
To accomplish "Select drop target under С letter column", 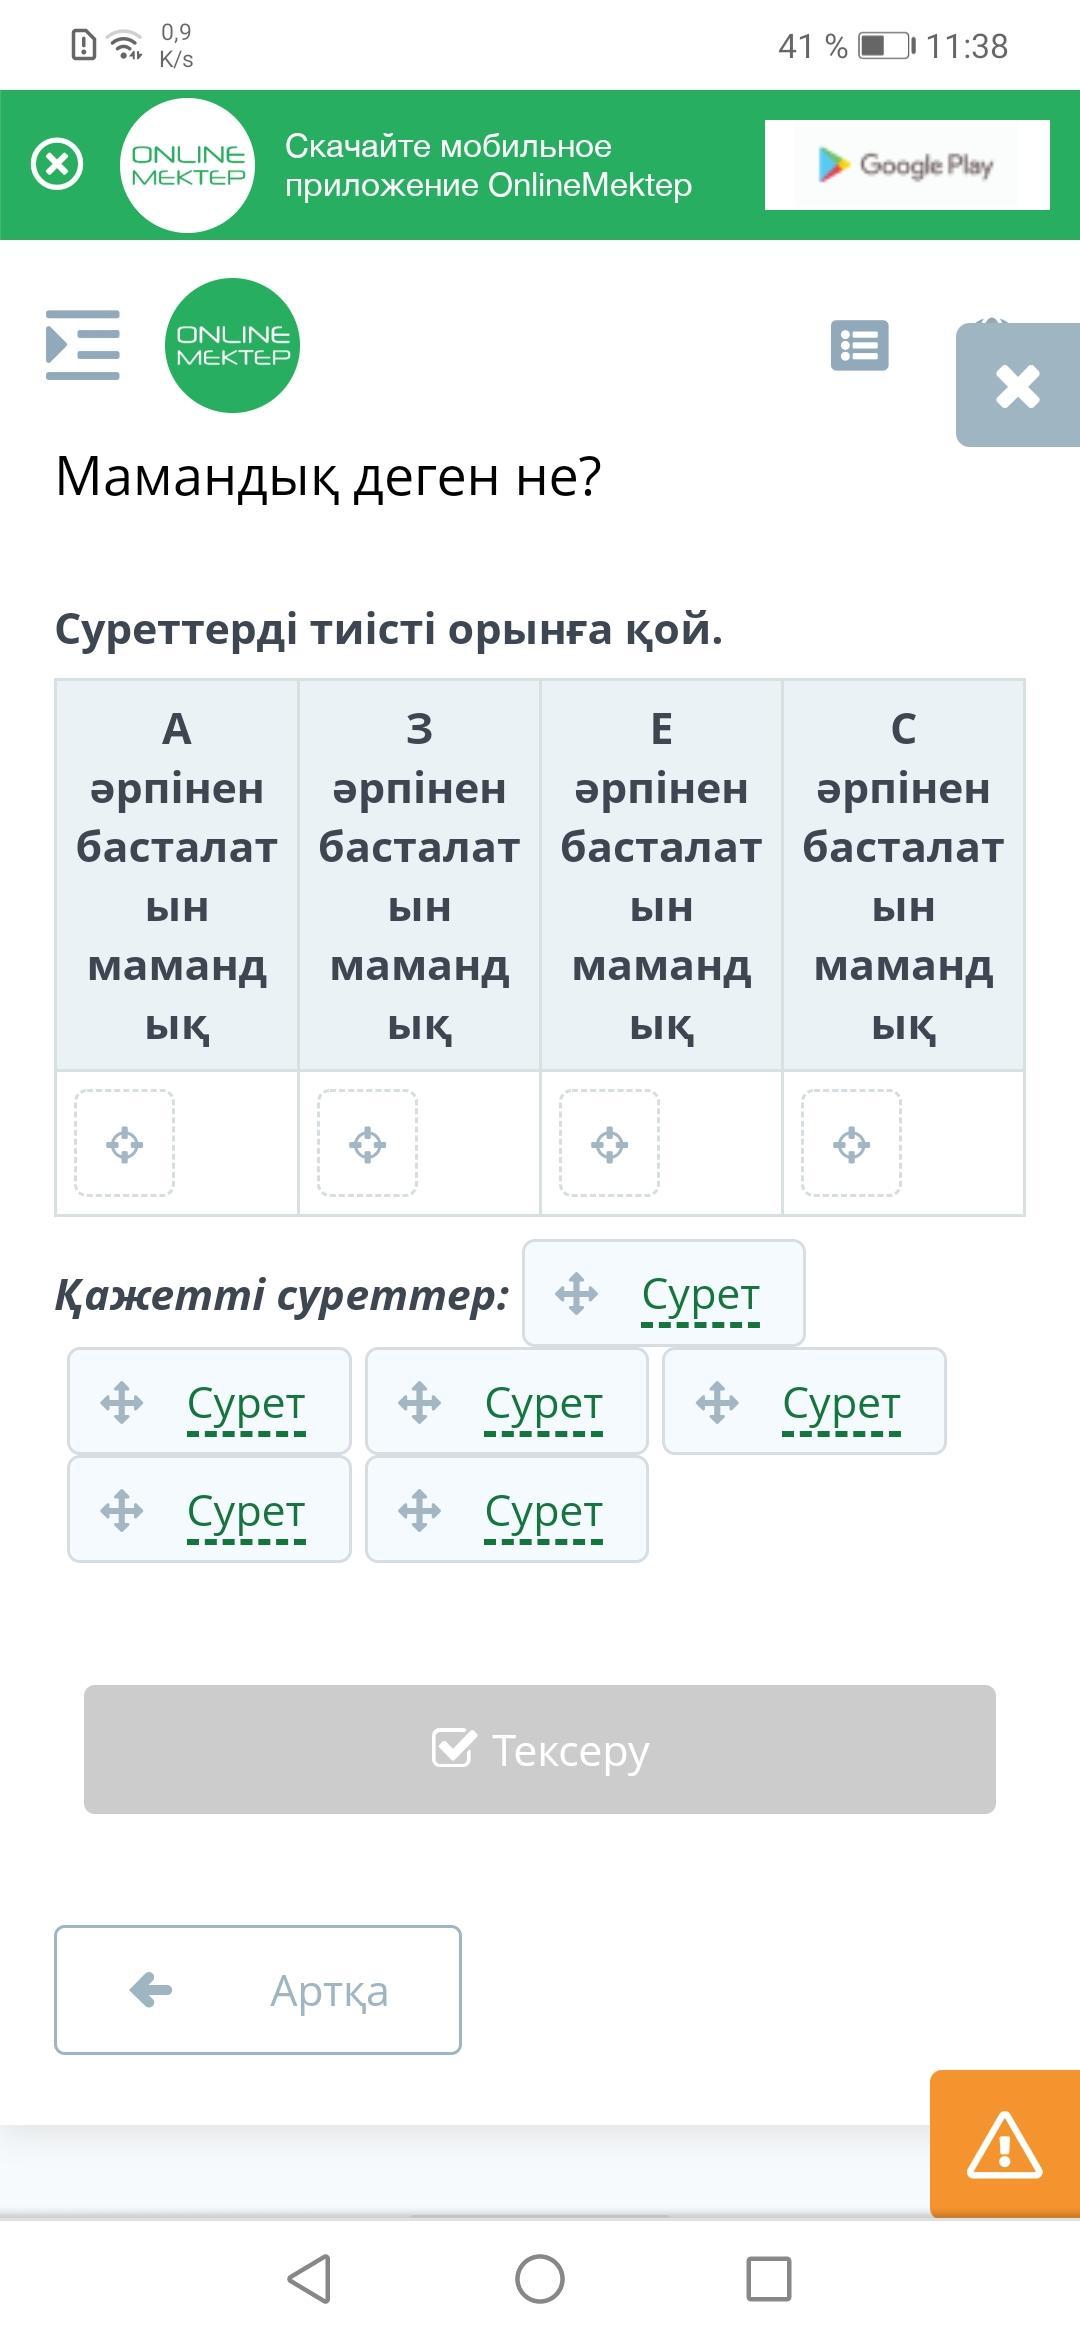I will click(x=851, y=1143).
